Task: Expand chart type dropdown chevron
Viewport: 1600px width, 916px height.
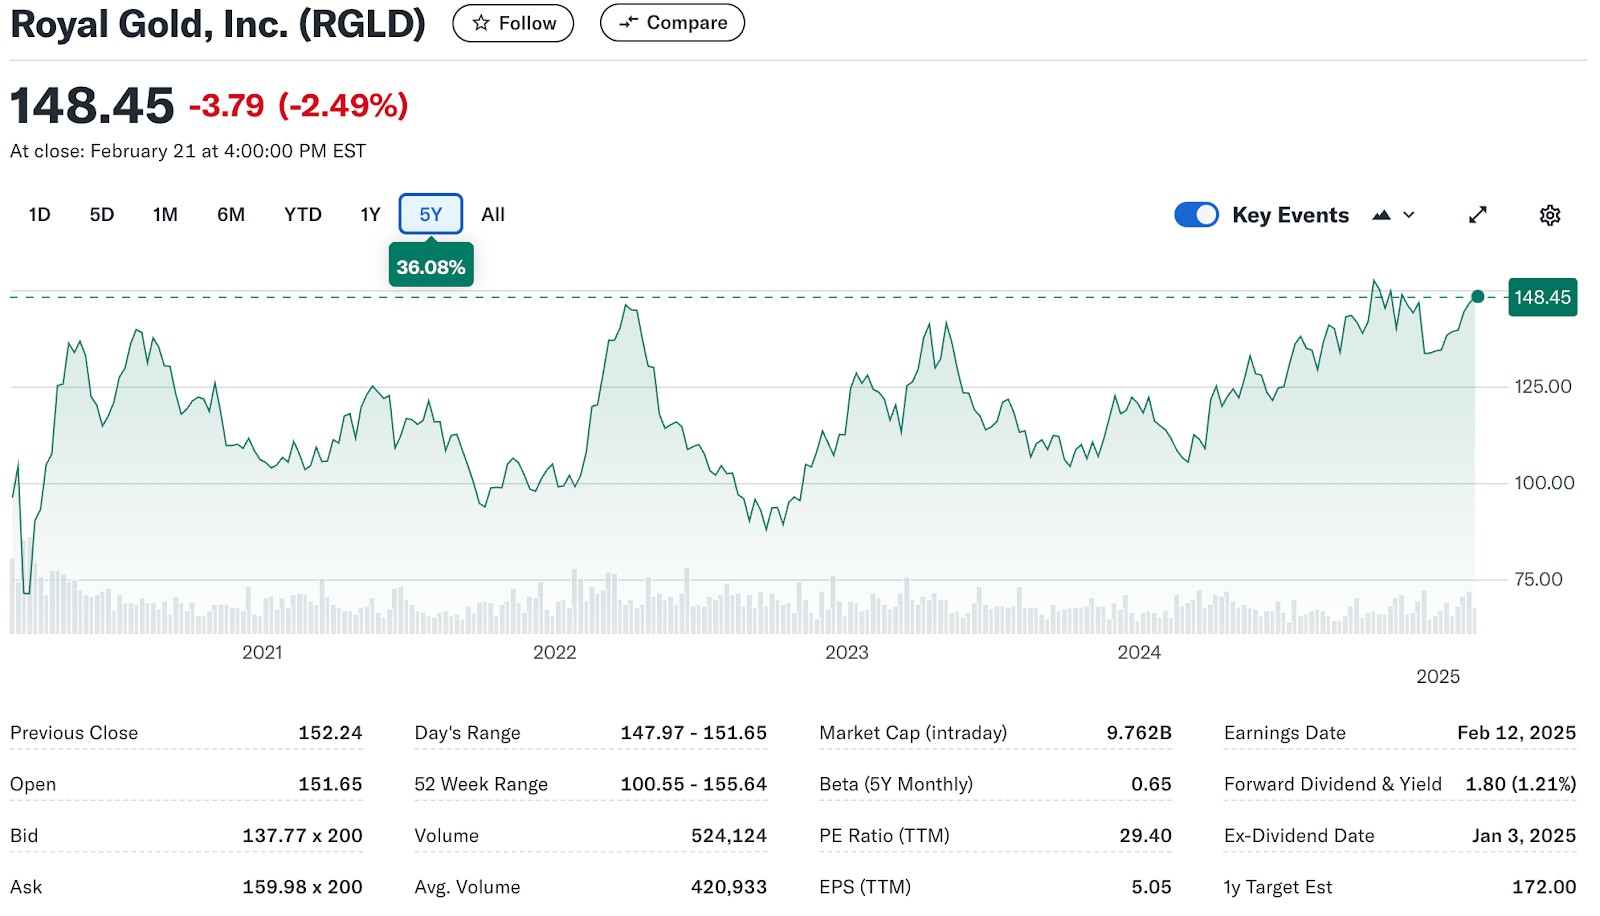Action: [x=1409, y=215]
